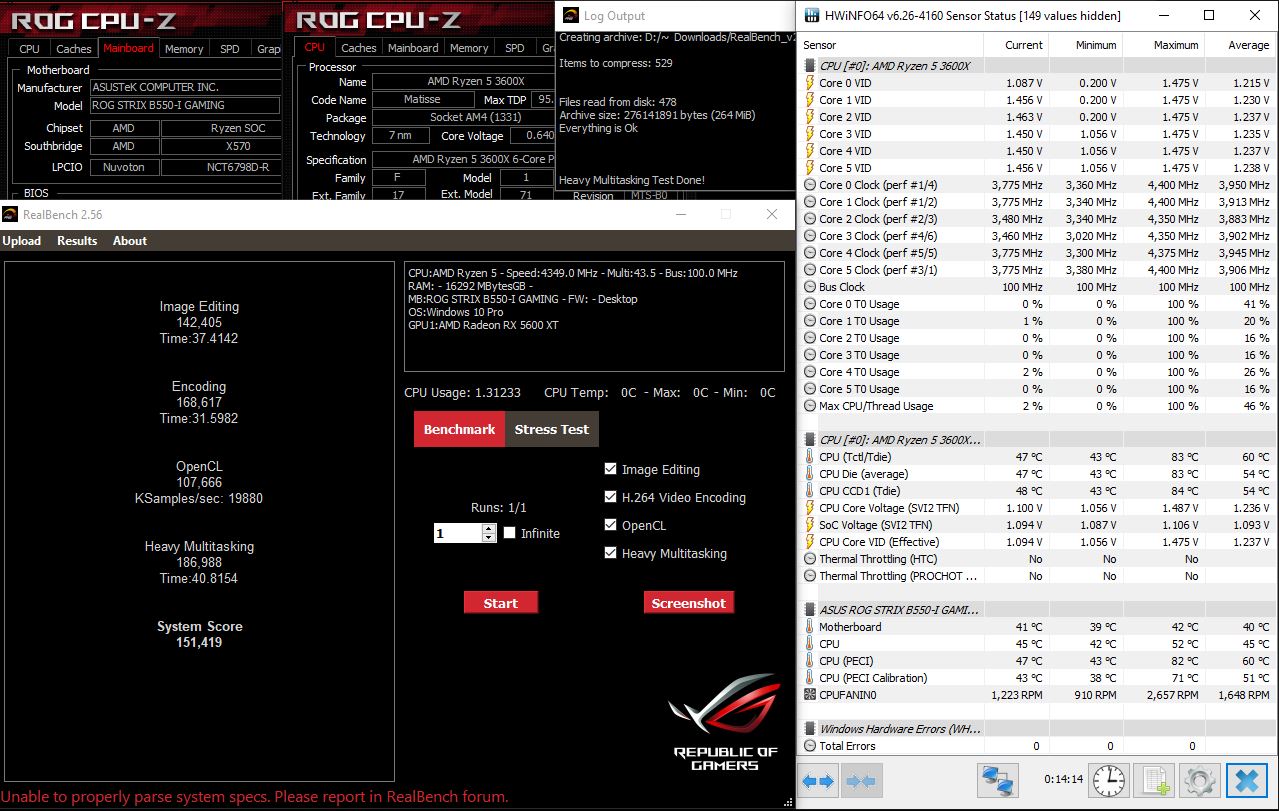
Task: Click Log Output window icon
Action: pos(570,16)
